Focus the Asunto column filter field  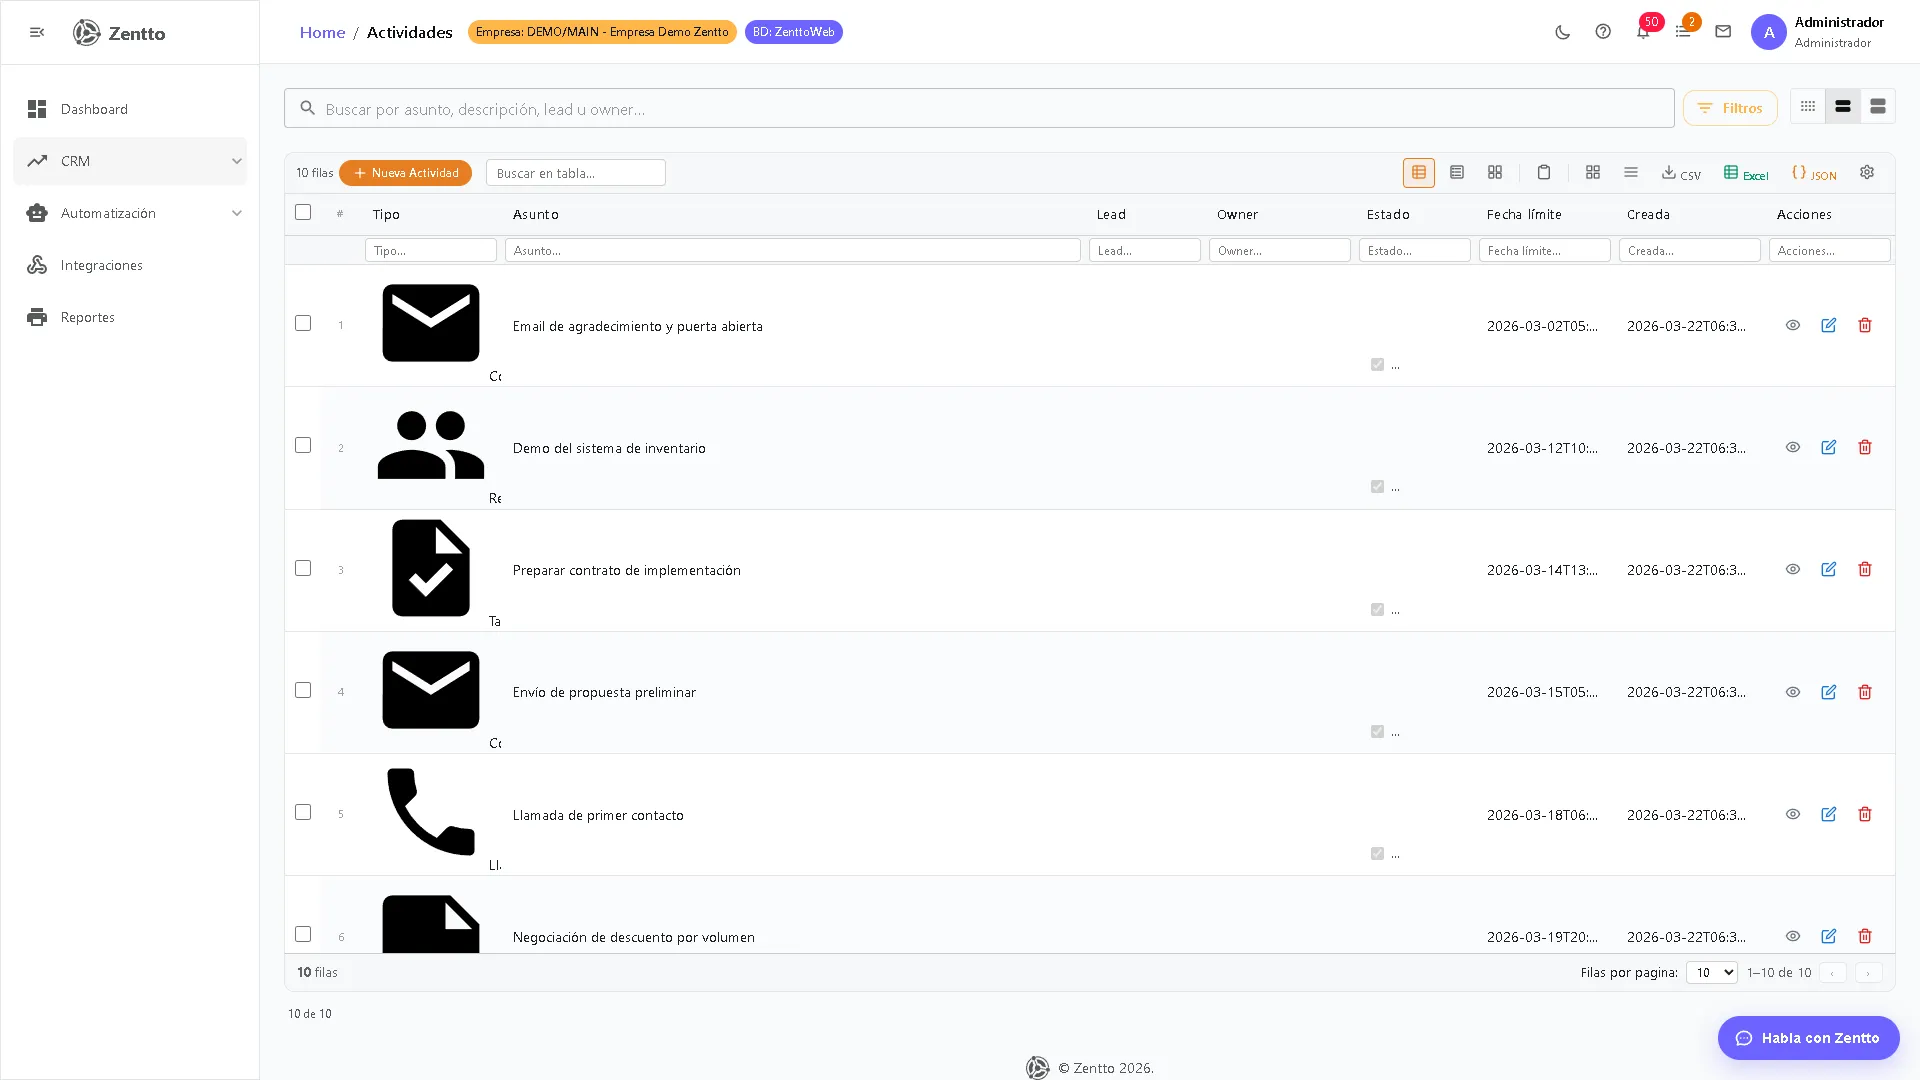[793, 250]
